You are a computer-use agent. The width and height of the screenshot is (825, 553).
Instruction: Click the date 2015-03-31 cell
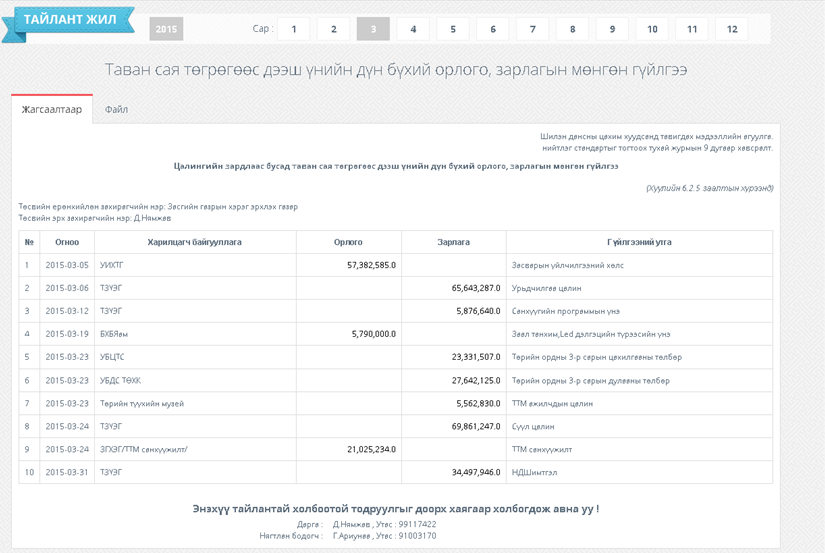coord(67,472)
